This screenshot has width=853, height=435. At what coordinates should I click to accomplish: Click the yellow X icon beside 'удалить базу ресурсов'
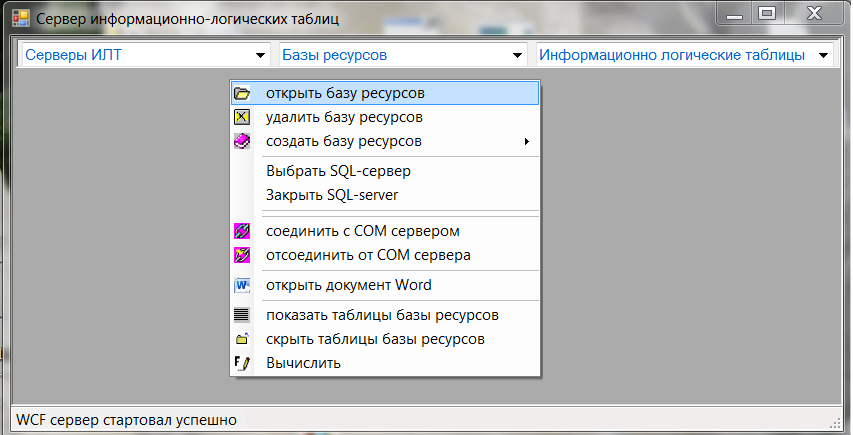242,117
